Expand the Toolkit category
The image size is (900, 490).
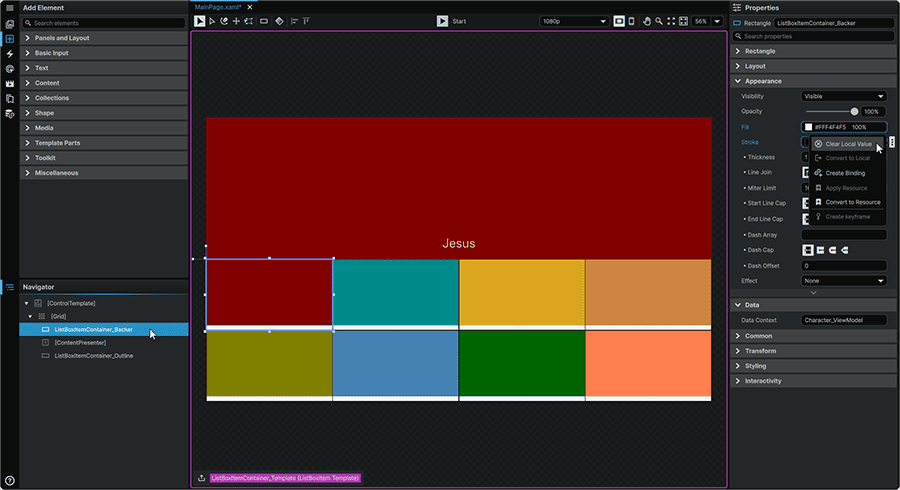tap(104, 158)
